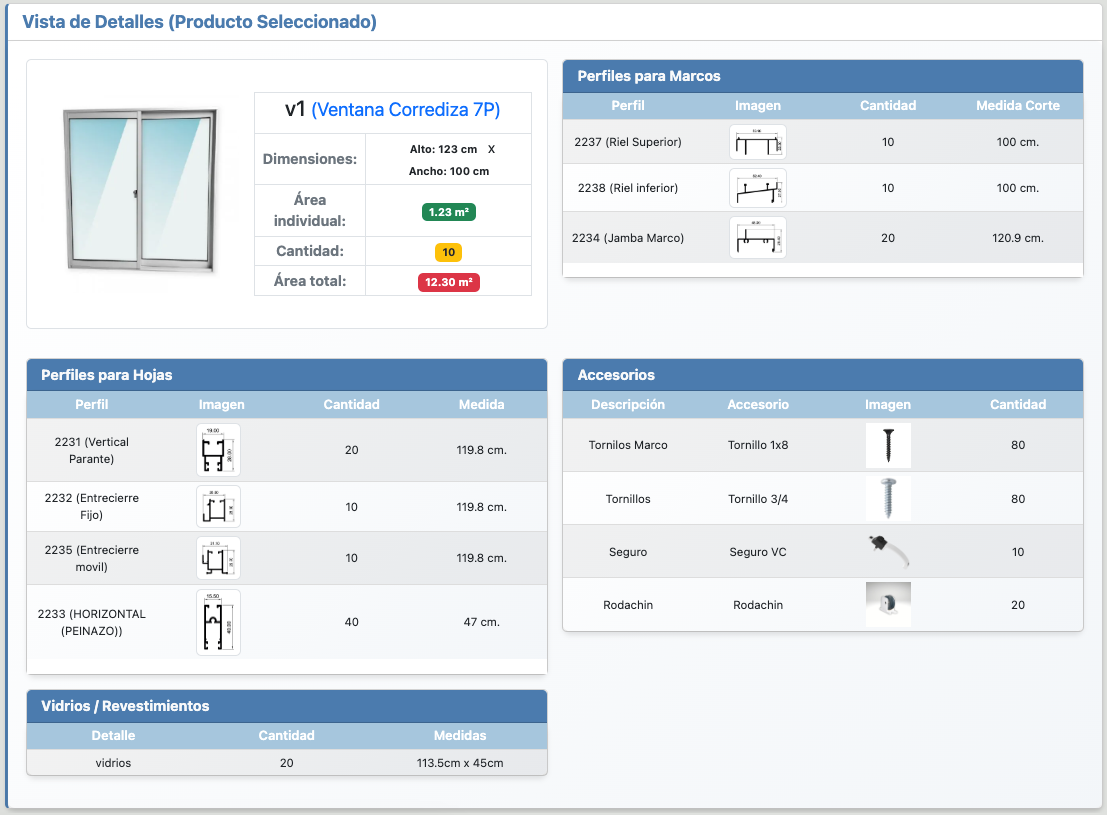The width and height of the screenshot is (1107, 815).
Task: Click the red 12.30 m² total area badge
Action: pyautogui.click(x=448, y=282)
